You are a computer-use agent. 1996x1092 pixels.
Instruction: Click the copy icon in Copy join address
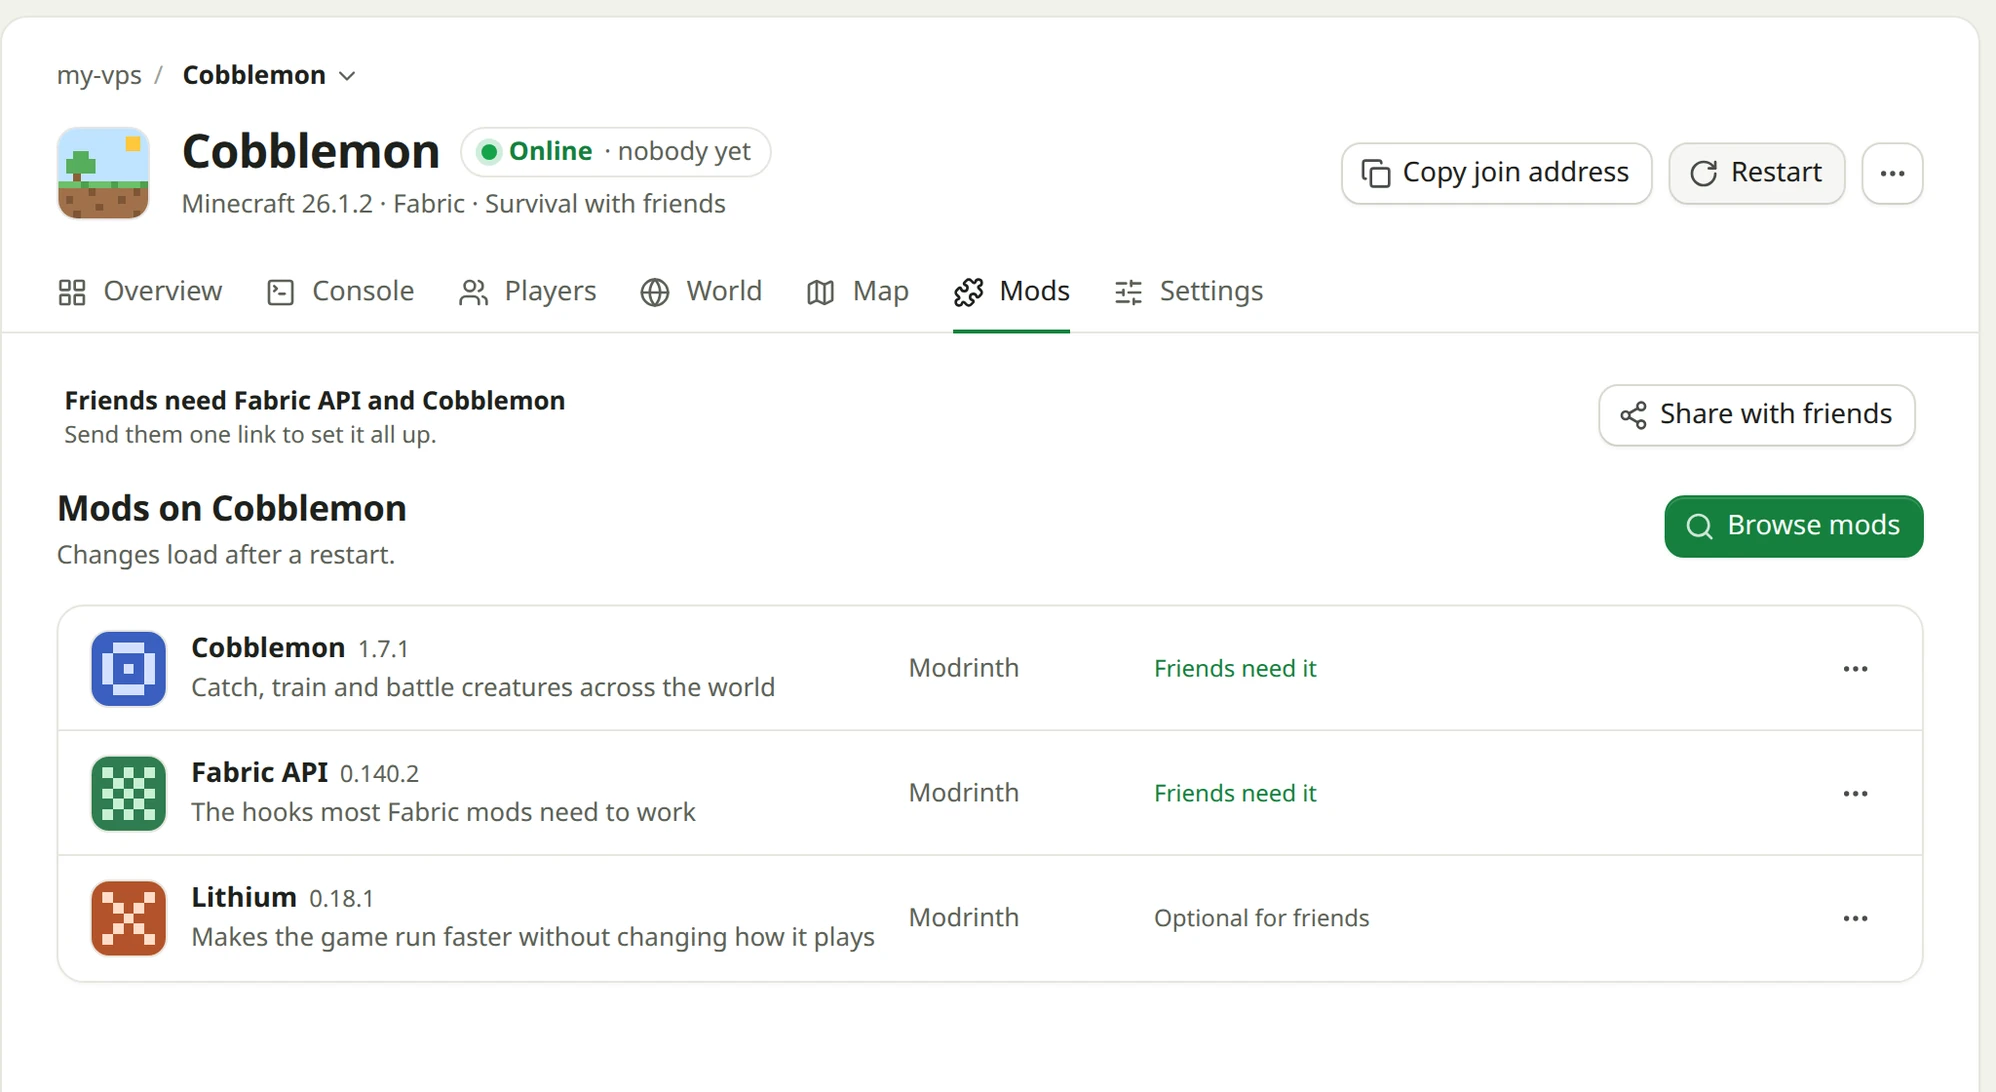[x=1376, y=173]
